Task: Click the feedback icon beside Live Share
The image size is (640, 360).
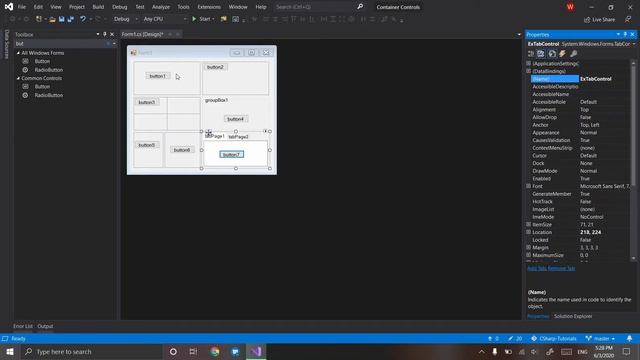Action: click(628, 20)
